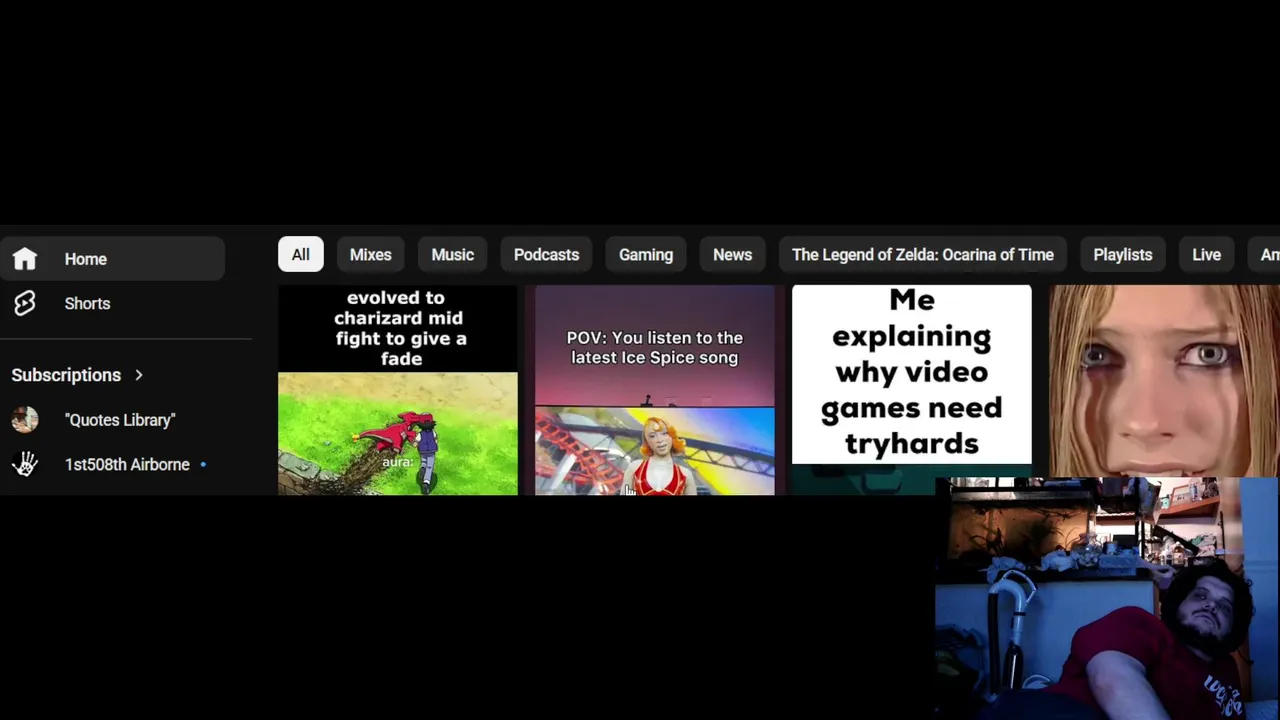Click new-content dot beside 1st508th Airborne
The height and width of the screenshot is (720, 1280).
pos(203,464)
